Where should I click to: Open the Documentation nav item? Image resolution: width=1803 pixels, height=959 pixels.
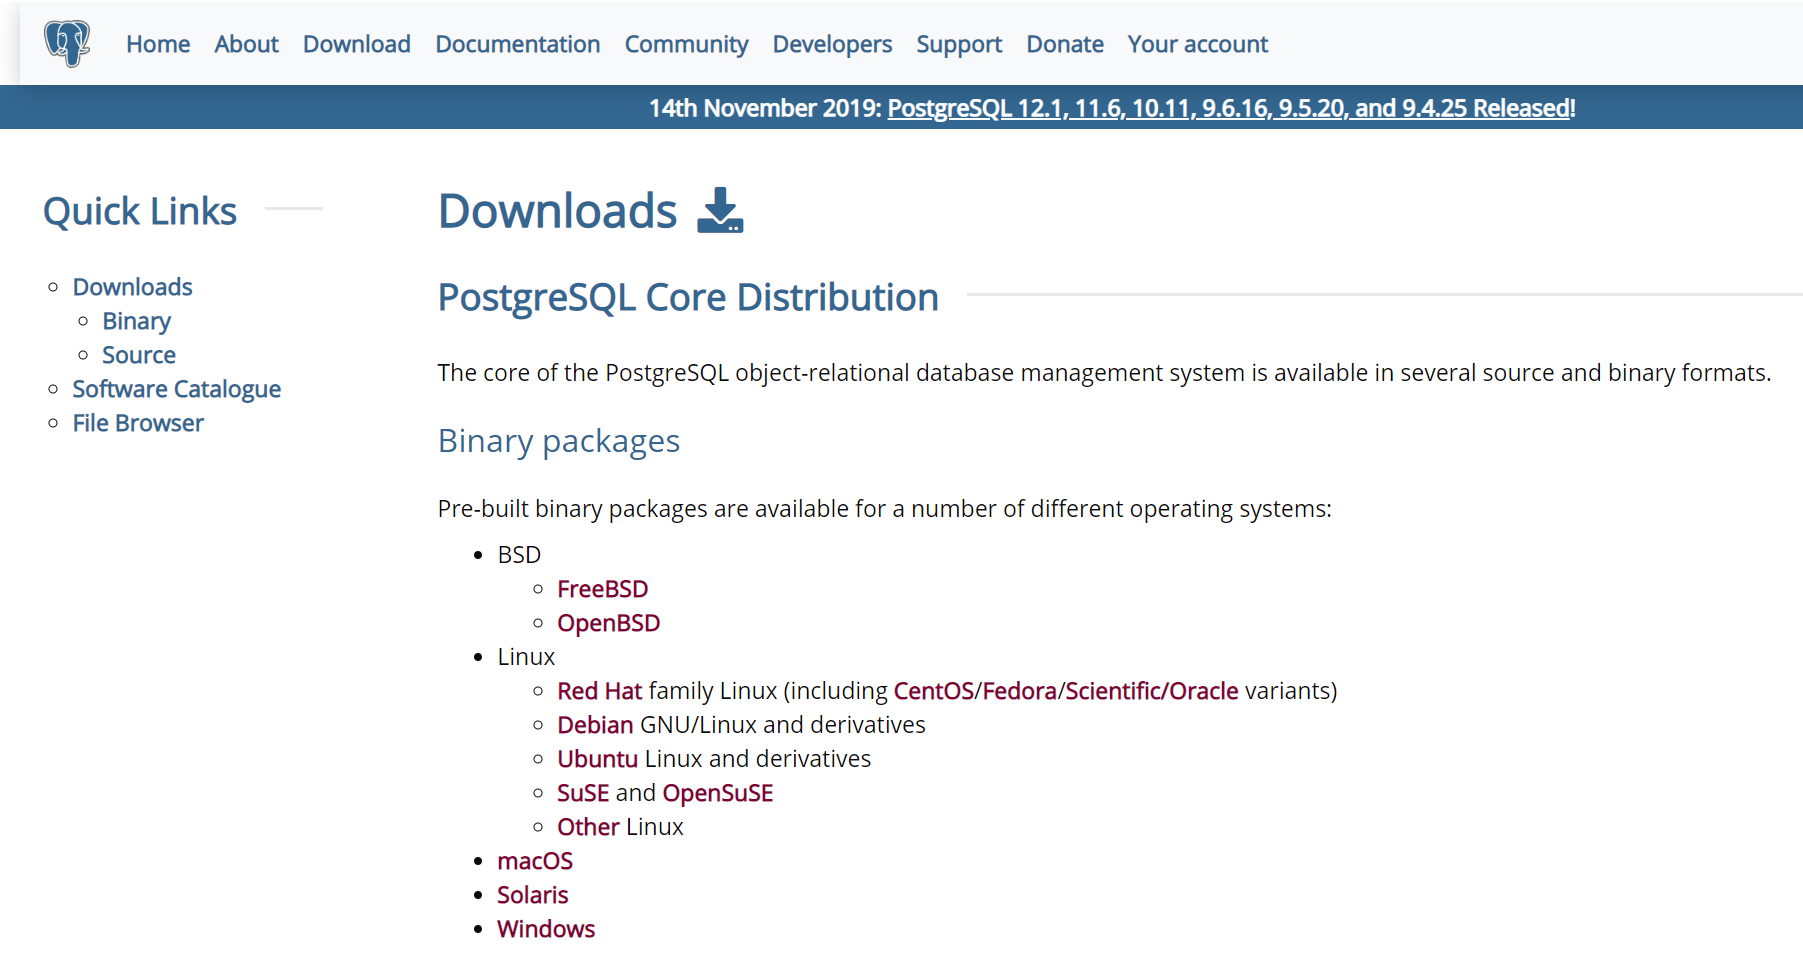pyautogui.click(x=518, y=44)
